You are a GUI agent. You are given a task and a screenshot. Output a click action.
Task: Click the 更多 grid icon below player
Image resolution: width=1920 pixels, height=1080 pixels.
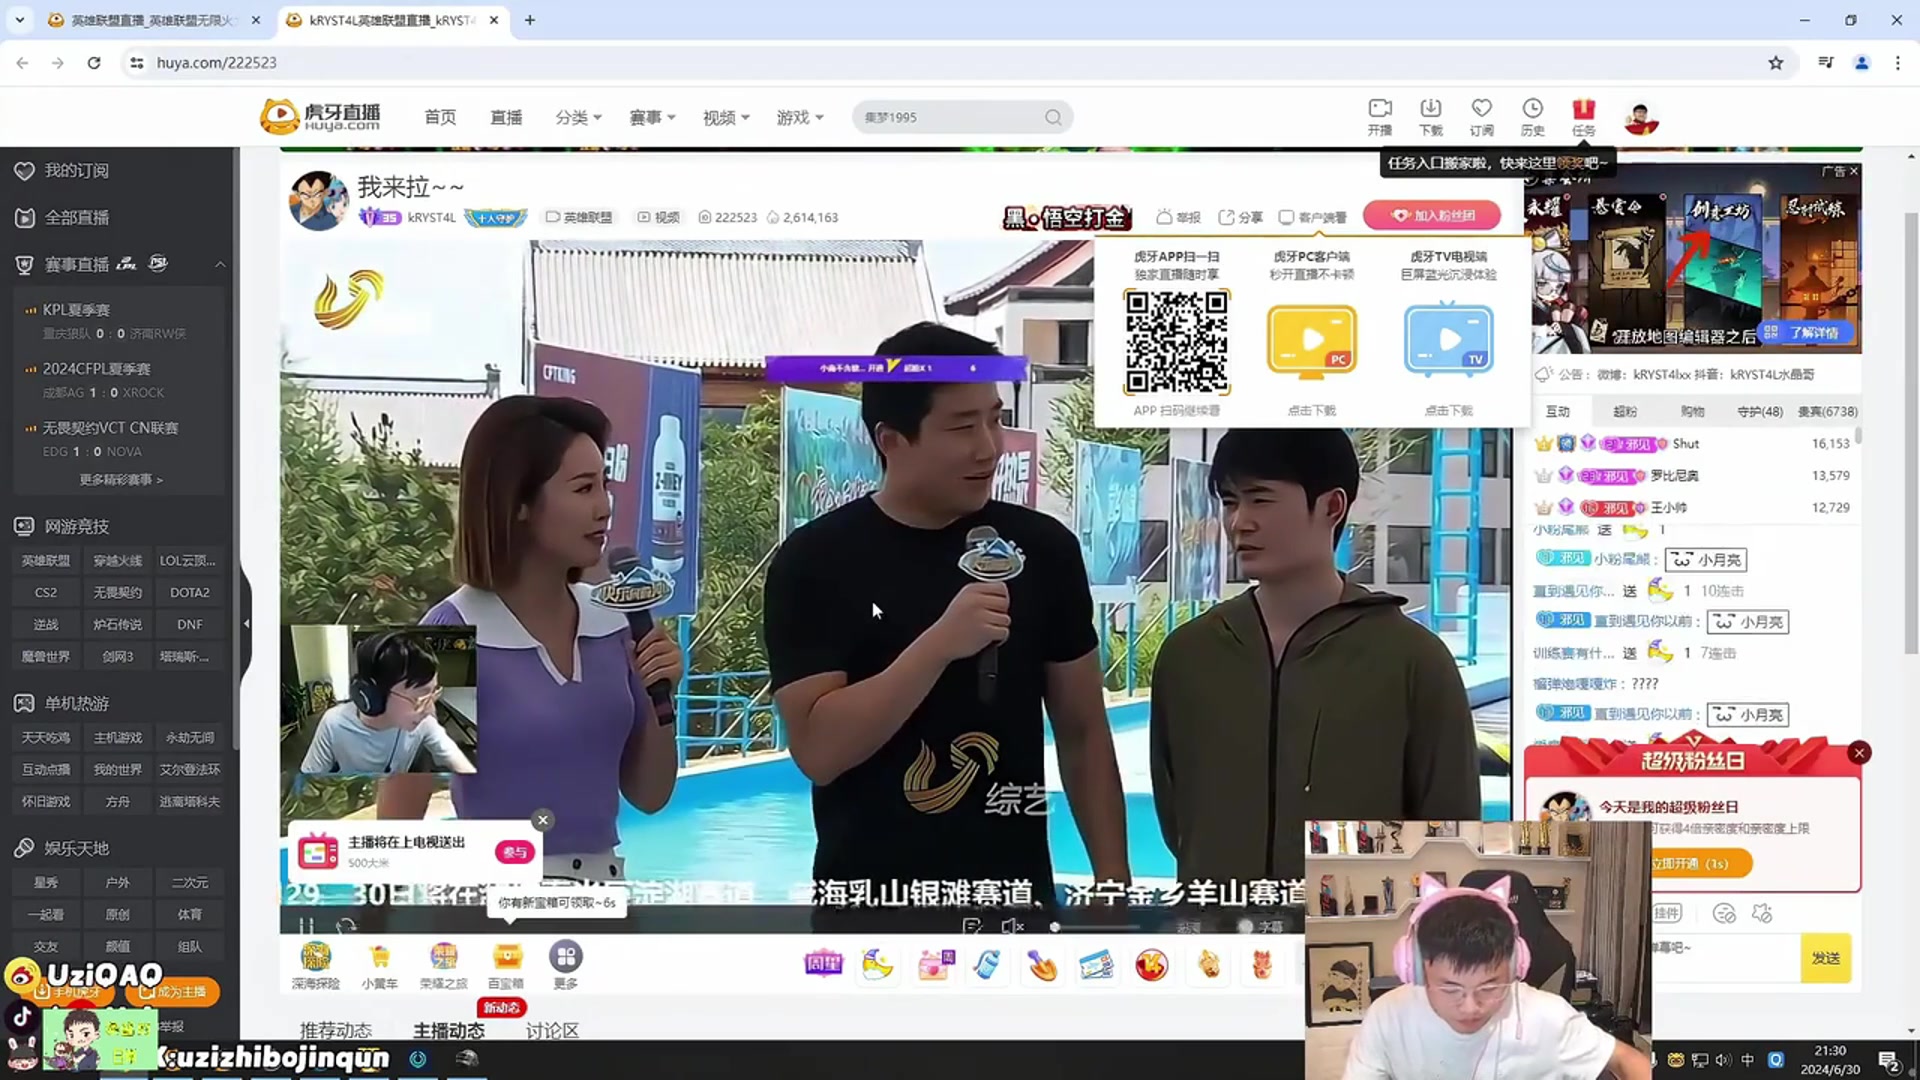click(x=566, y=958)
